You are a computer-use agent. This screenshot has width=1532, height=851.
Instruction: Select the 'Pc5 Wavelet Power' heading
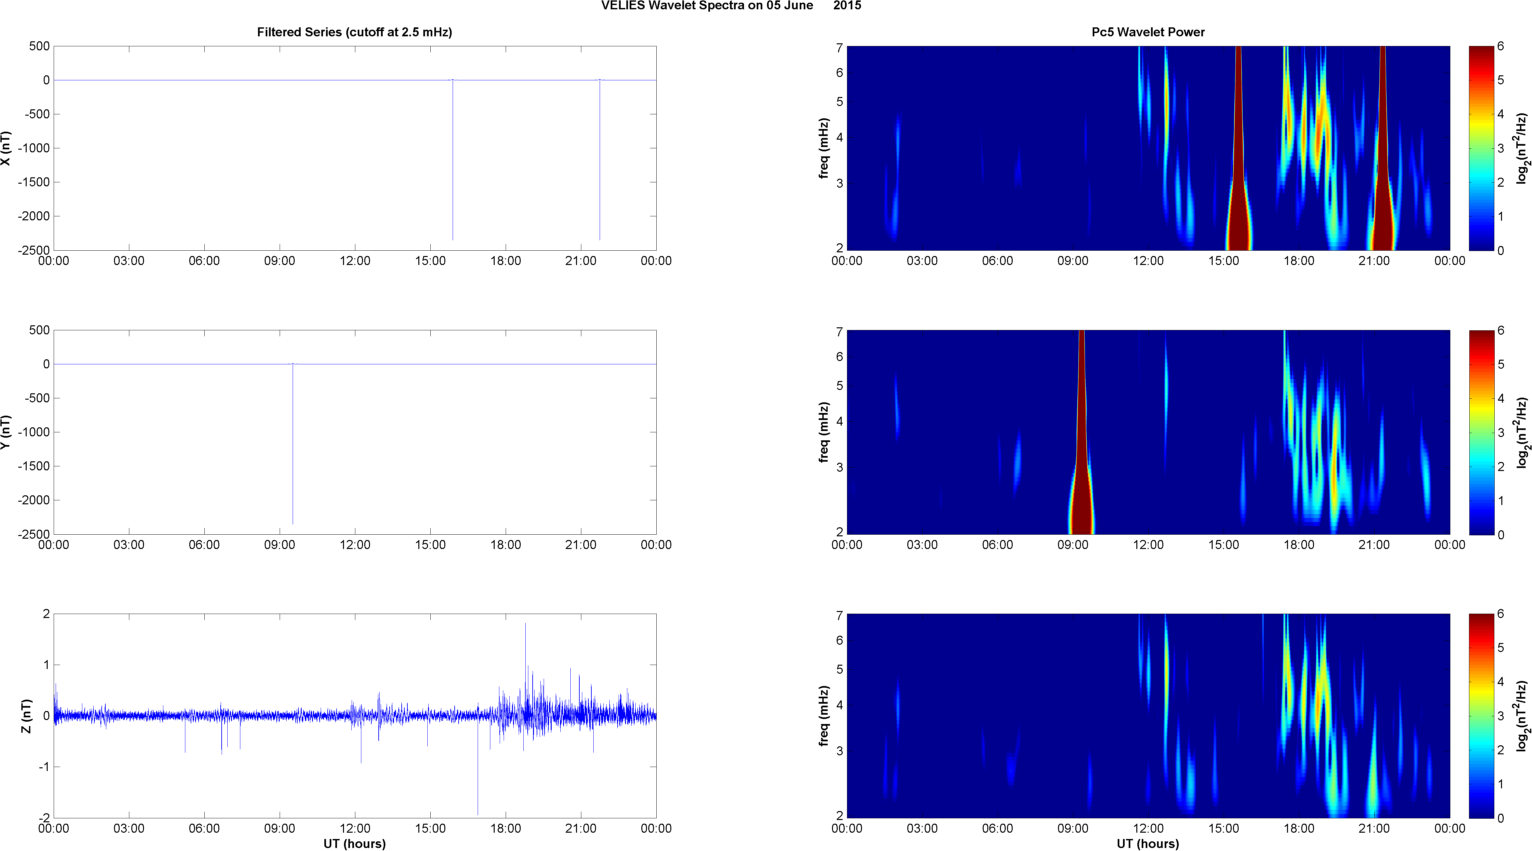pyautogui.click(x=1148, y=32)
